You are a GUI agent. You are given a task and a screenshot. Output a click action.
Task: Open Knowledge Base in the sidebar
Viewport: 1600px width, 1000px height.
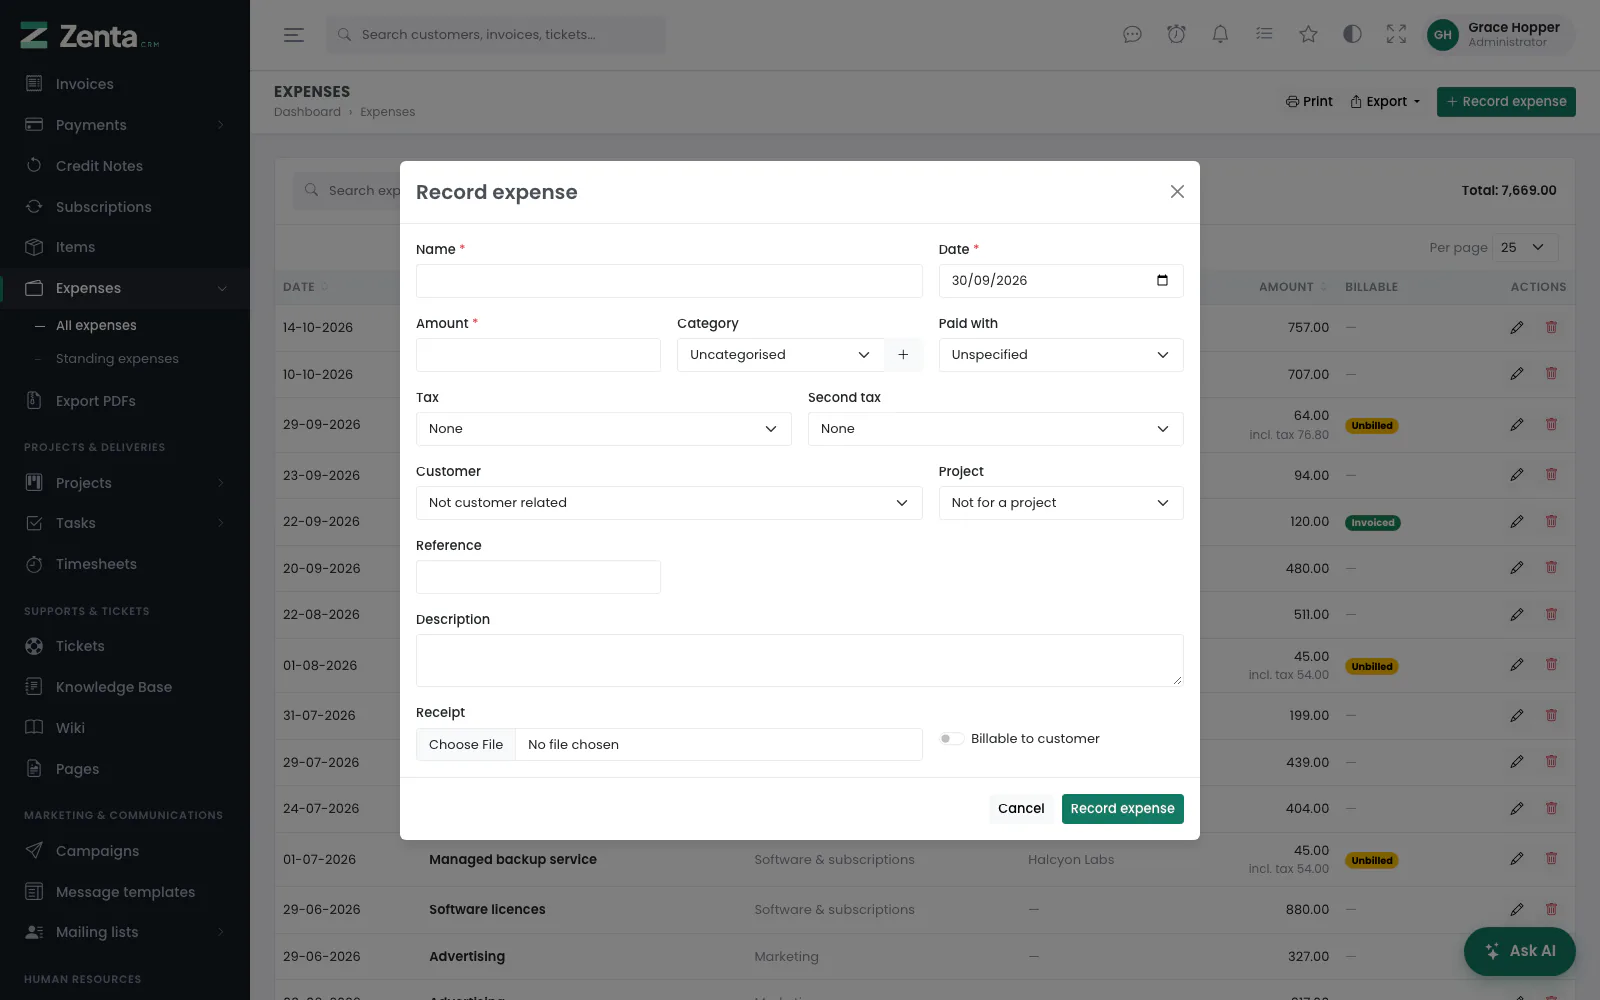[125, 687]
